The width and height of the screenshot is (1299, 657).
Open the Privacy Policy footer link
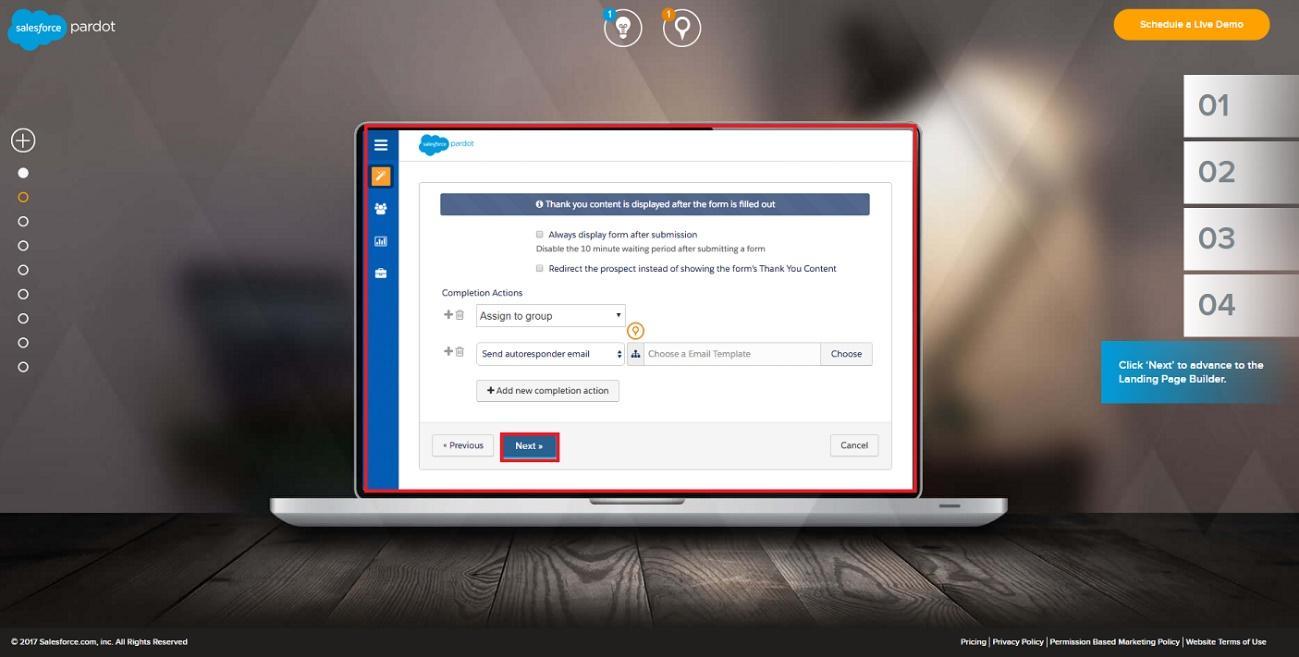1018,642
